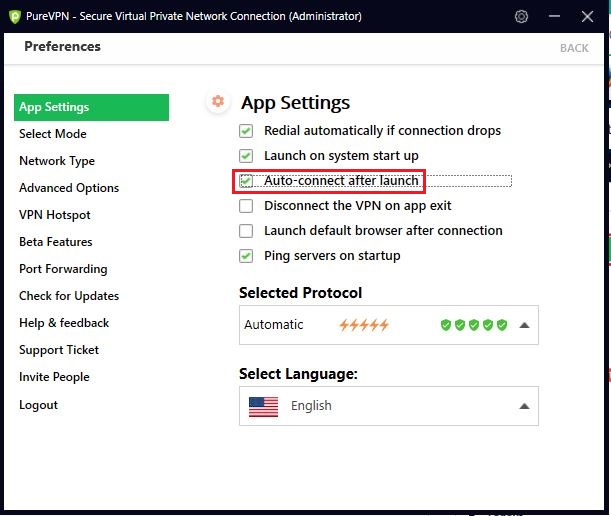Switch to Advanced Options section

click(69, 188)
